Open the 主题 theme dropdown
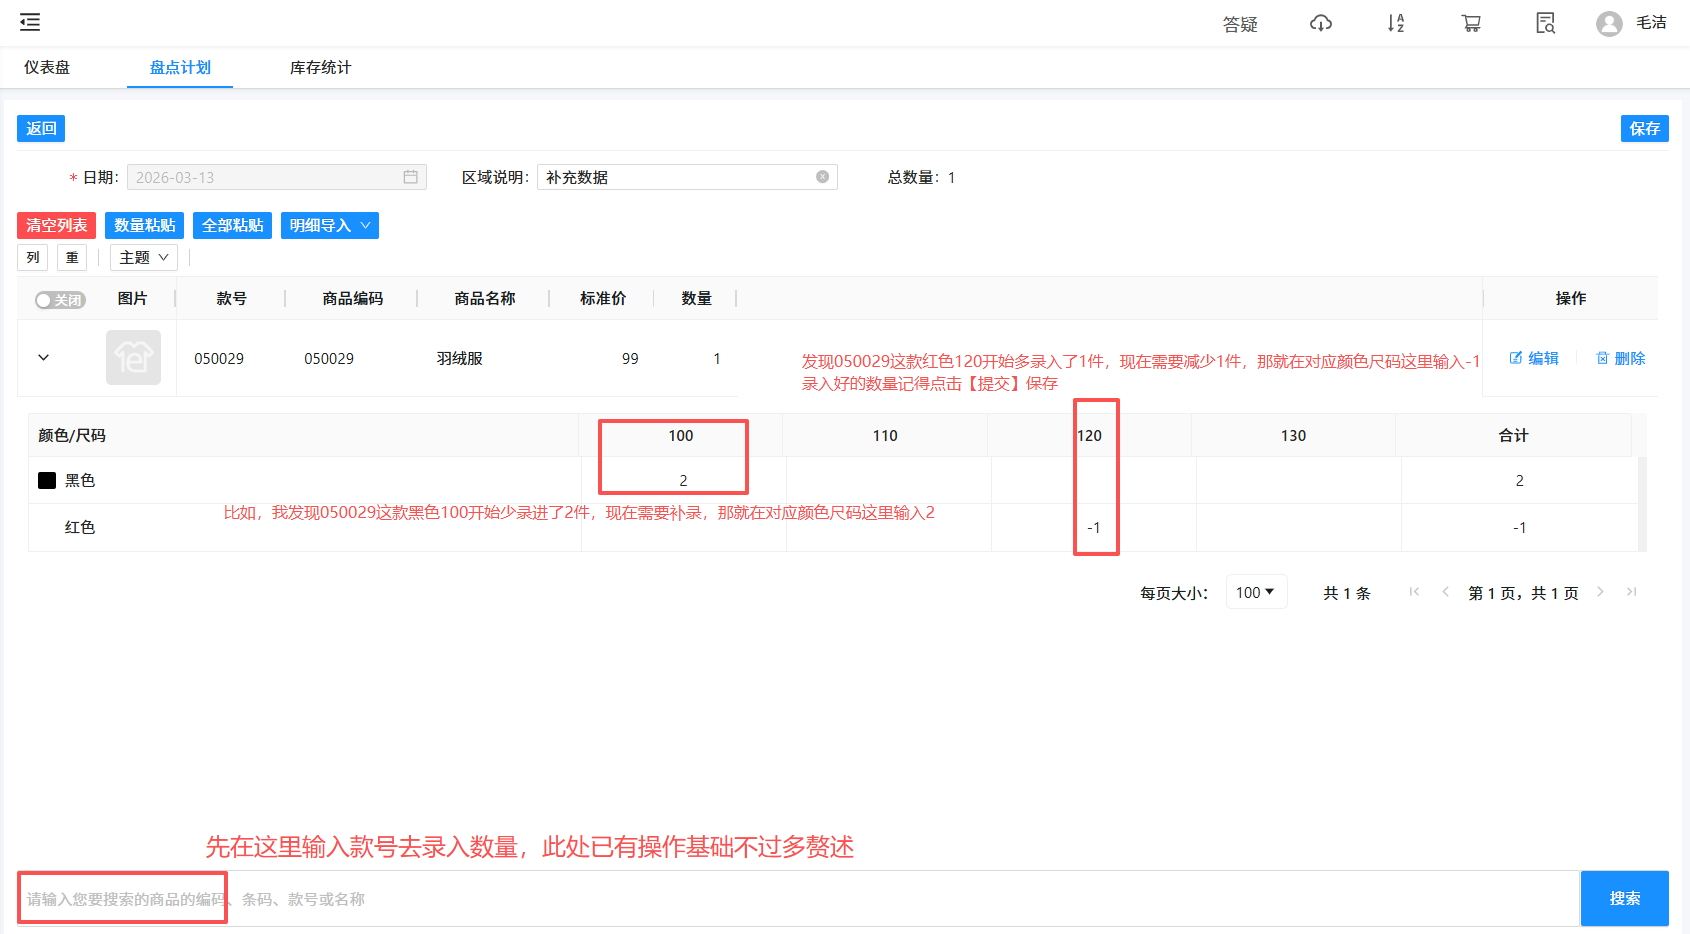 (143, 257)
